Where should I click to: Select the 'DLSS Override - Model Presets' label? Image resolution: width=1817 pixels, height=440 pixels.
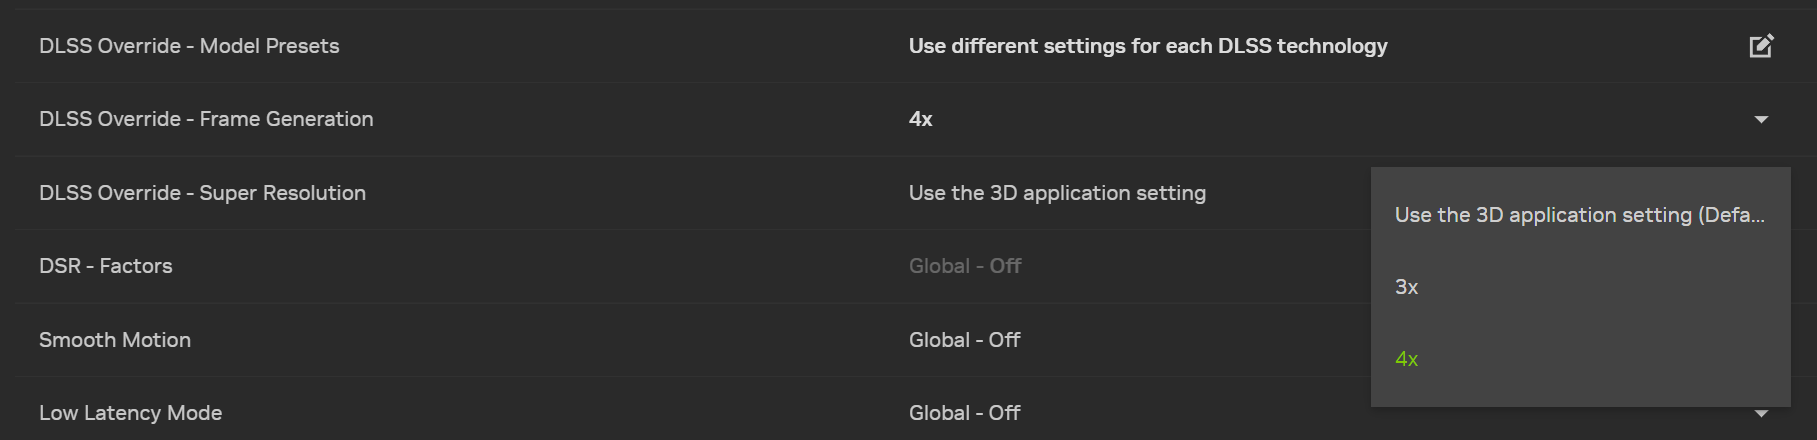(189, 46)
